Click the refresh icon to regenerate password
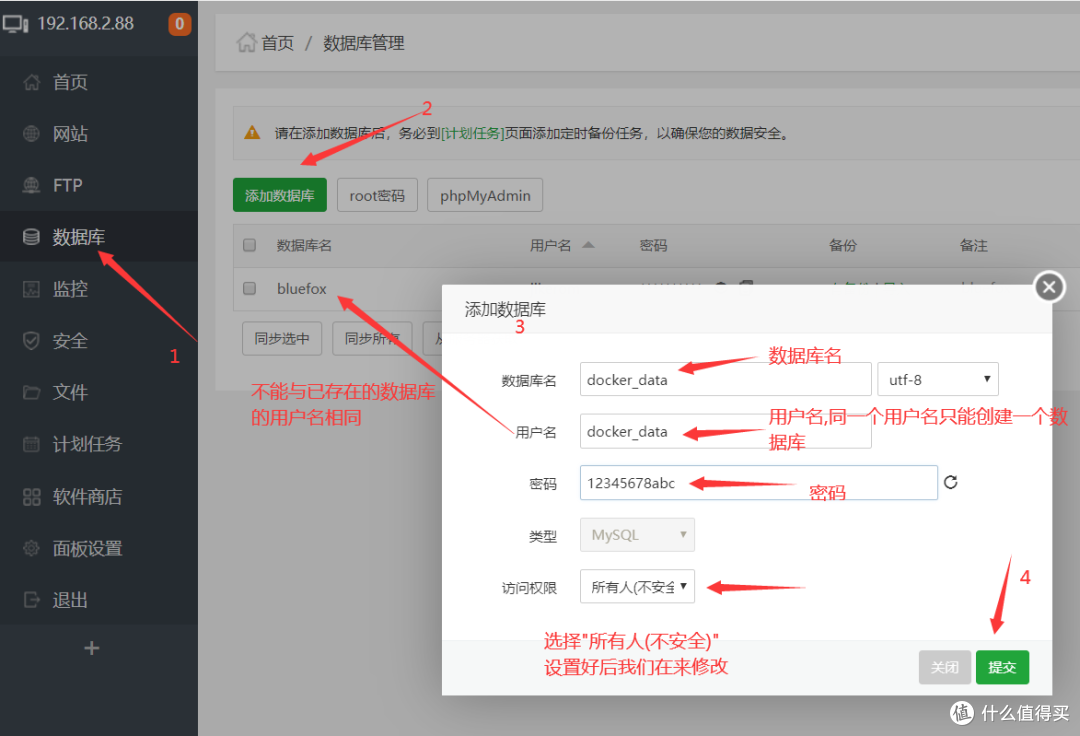The image size is (1080, 736). coord(951,483)
